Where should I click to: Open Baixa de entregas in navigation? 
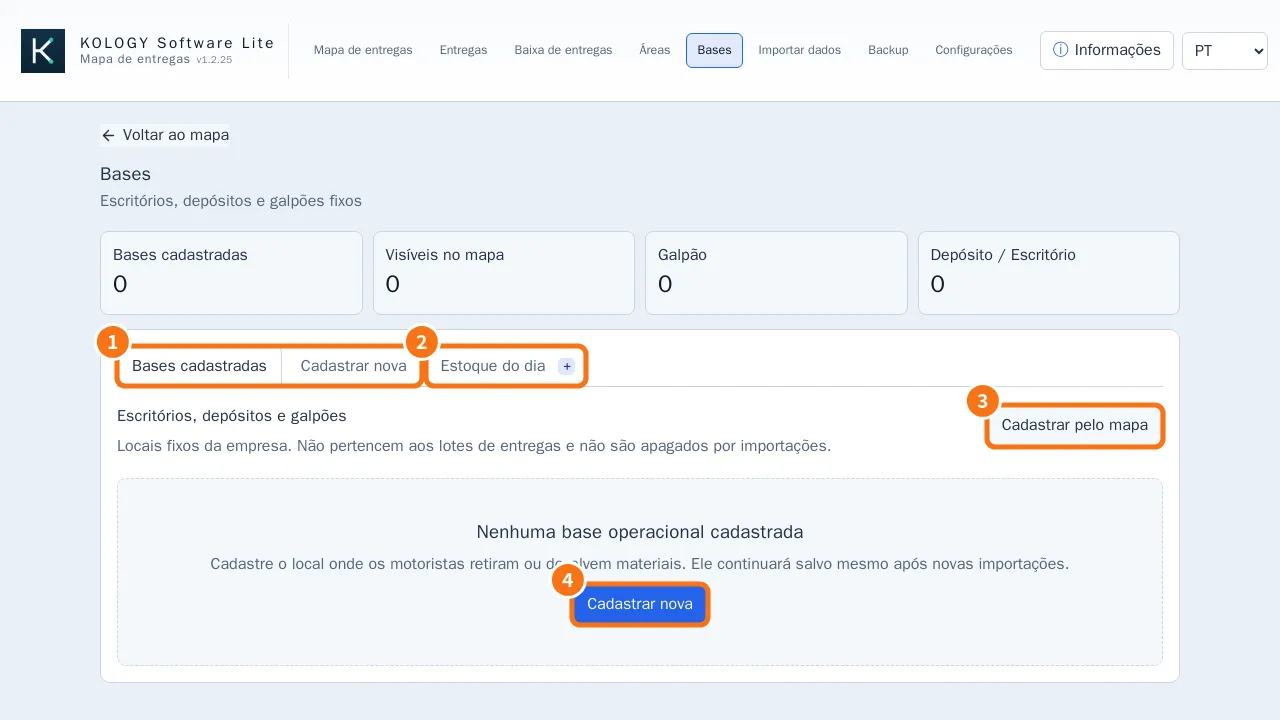[564, 50]
